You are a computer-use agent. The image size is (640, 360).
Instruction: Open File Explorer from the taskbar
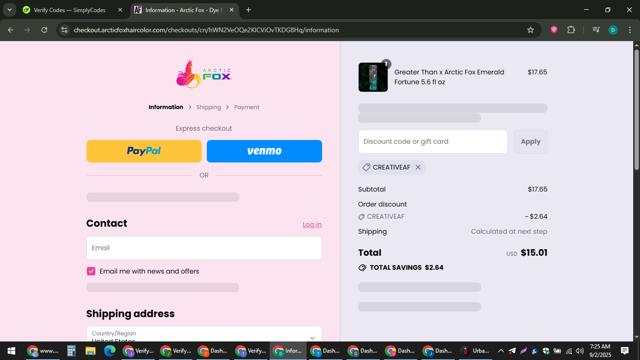(91, 351)
